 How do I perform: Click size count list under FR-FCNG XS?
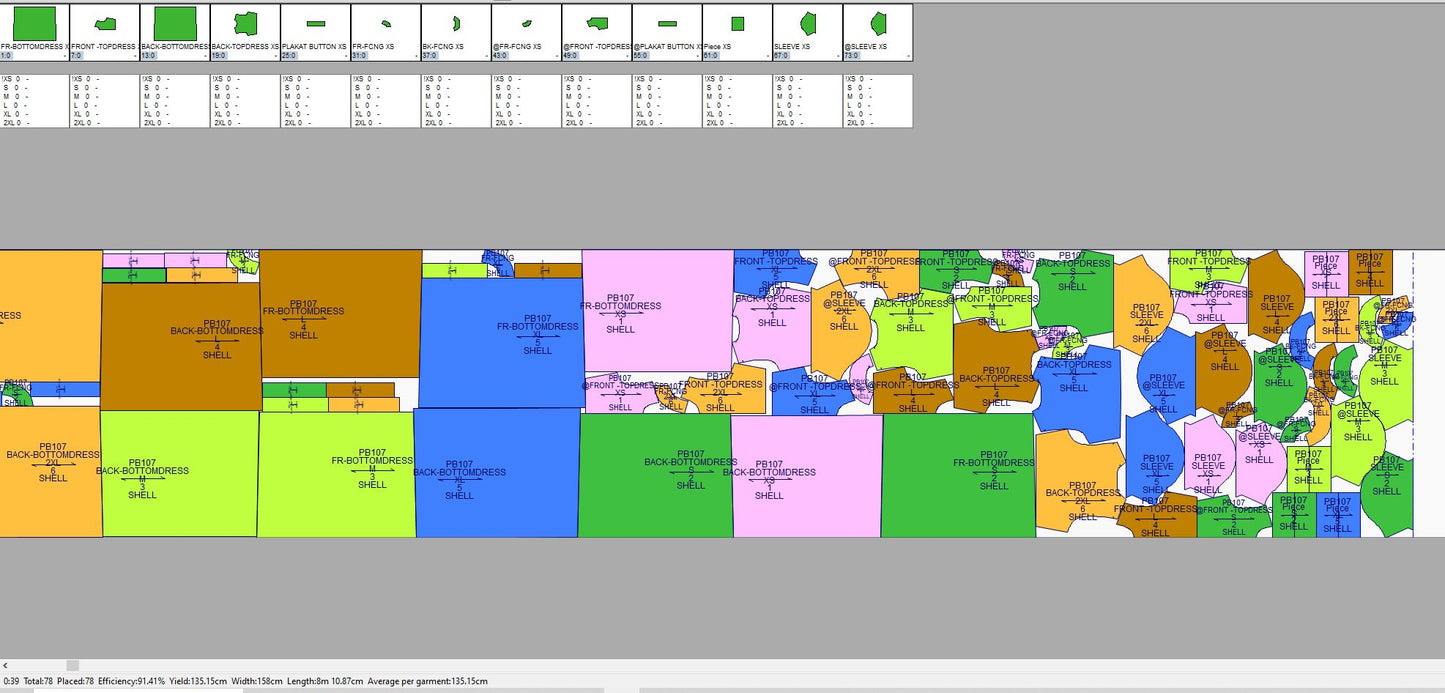[x=386, y=100]
